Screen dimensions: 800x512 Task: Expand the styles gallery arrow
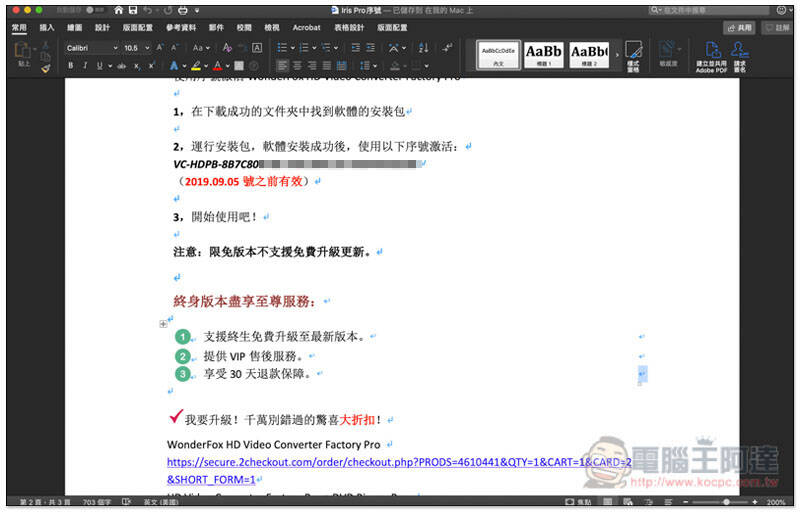[617, 55]
